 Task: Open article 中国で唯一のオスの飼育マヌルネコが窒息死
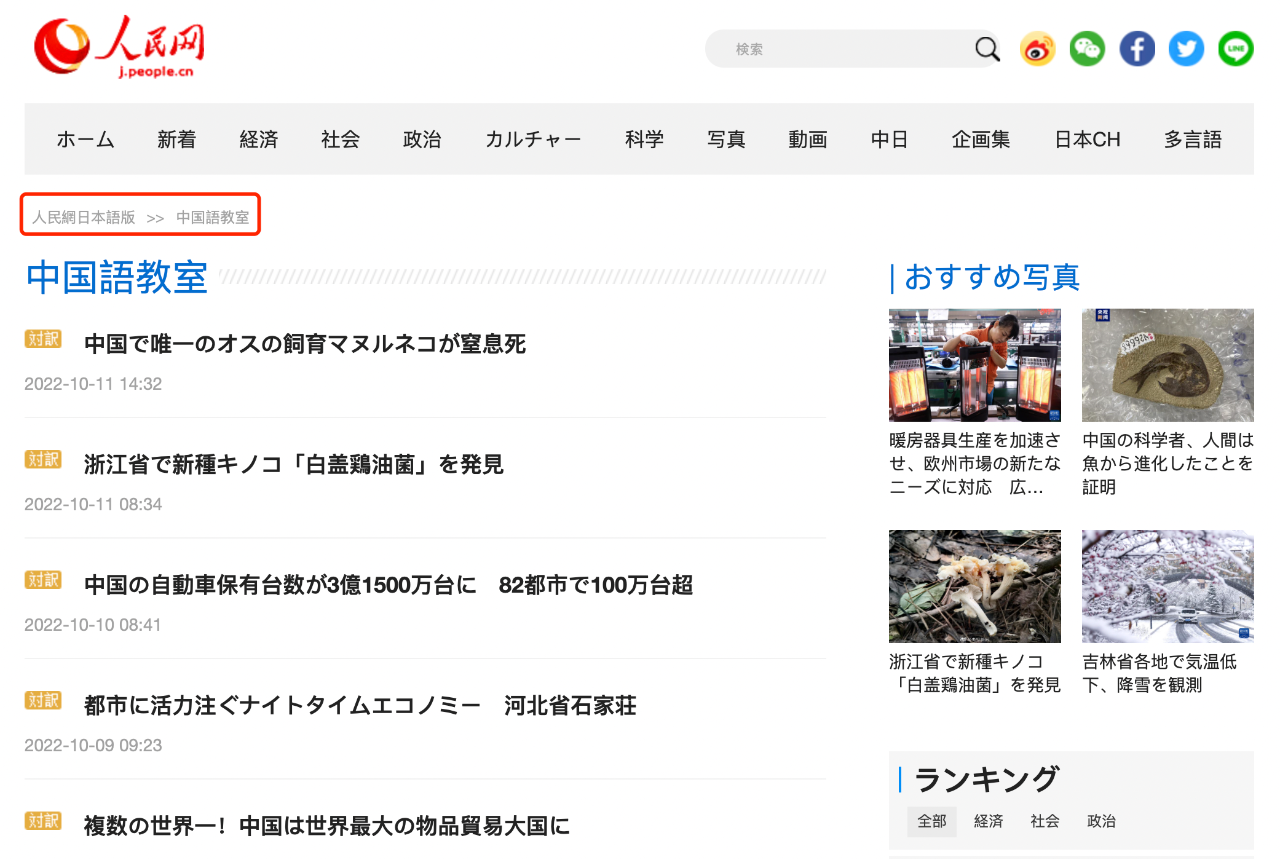[305, 344]
